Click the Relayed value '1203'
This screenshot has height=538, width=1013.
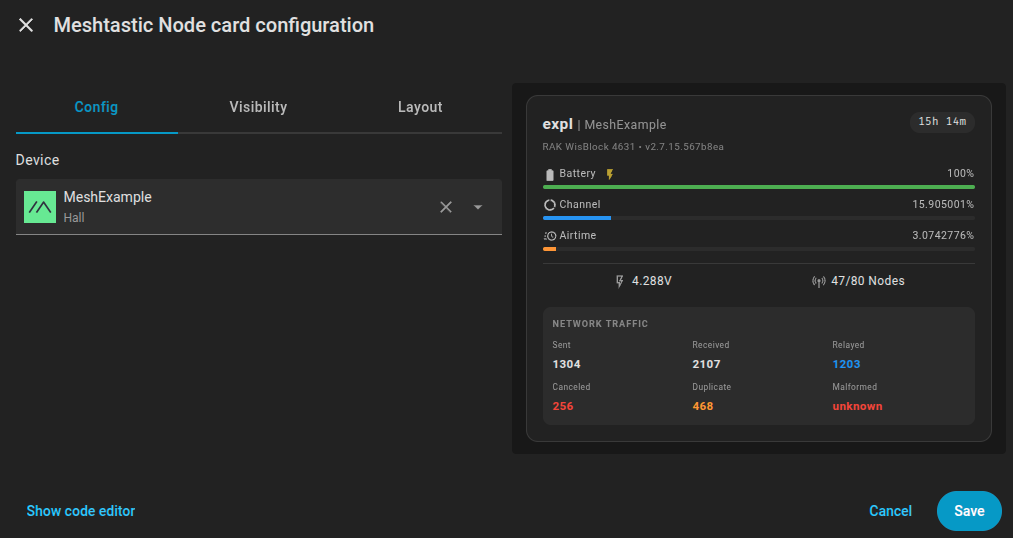coord(846,364)
